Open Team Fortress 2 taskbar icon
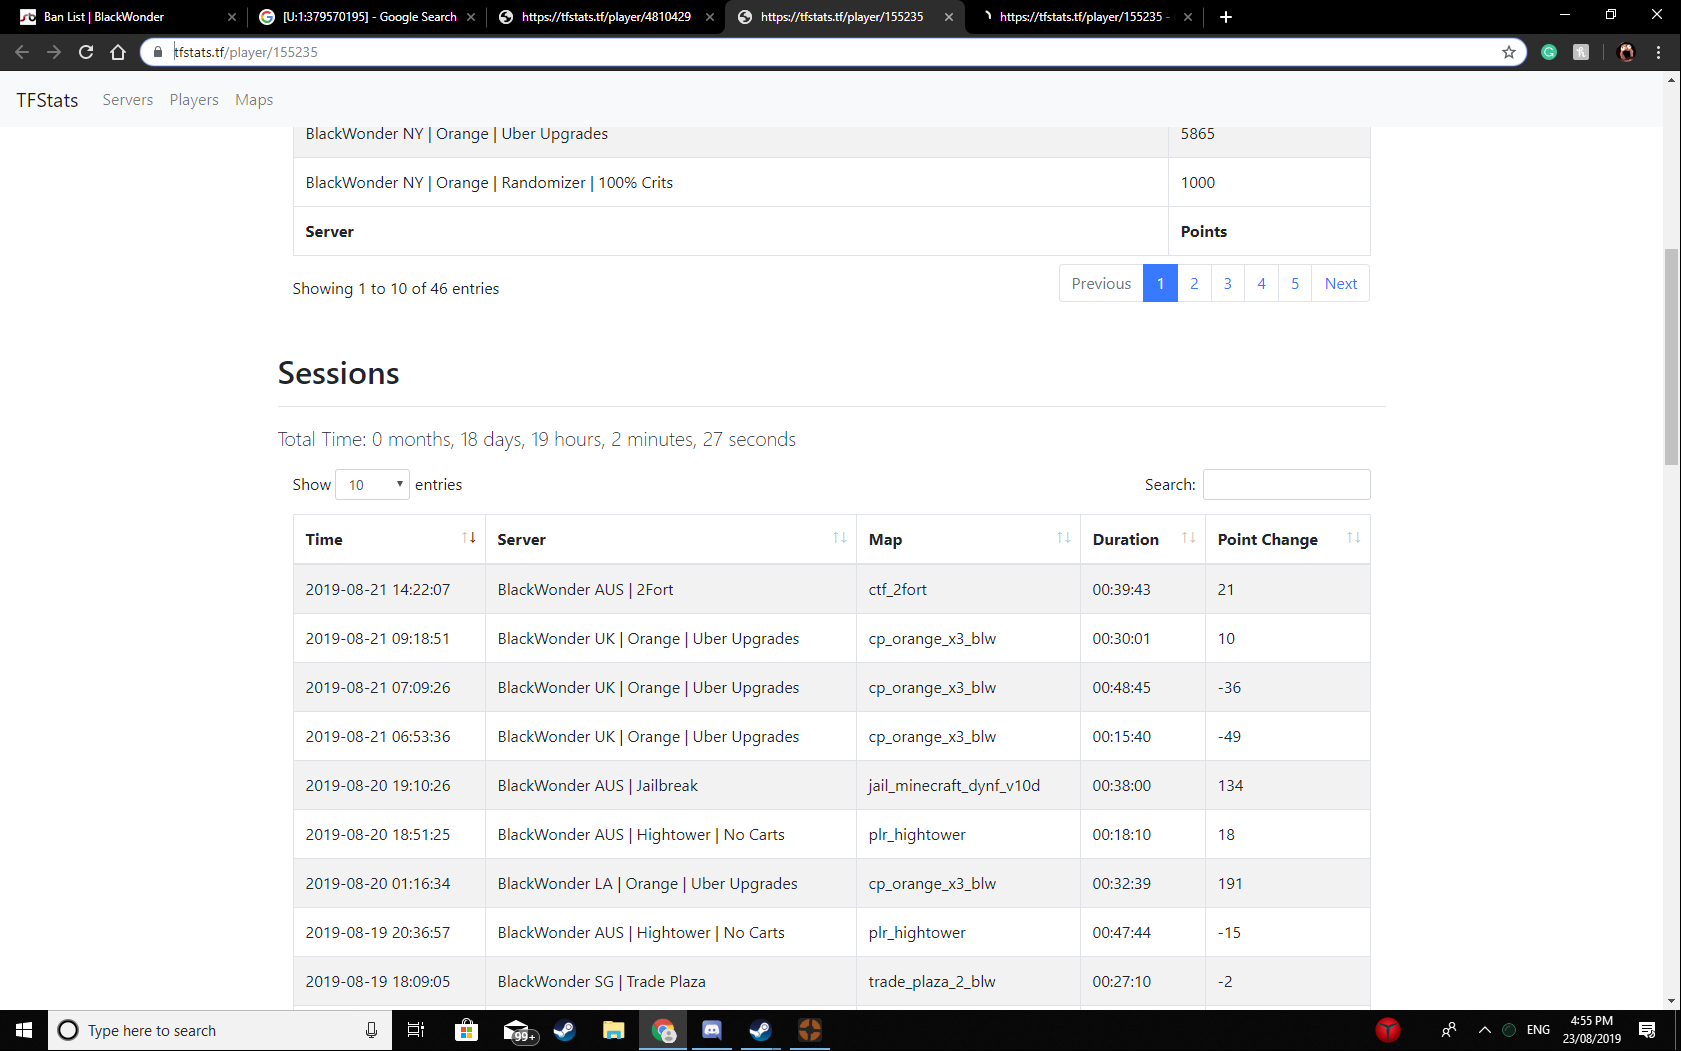 coord(810,1030)
